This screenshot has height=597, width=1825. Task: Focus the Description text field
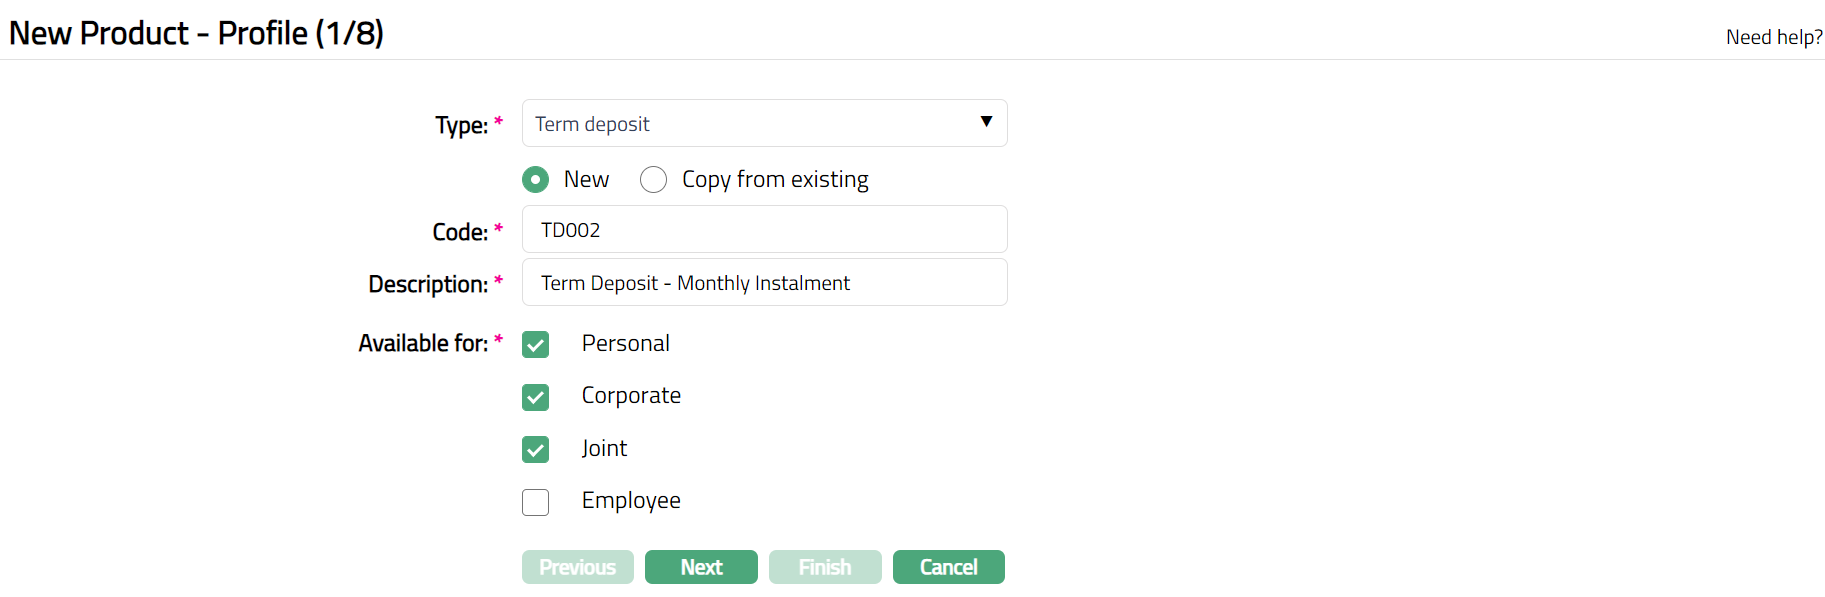click(764, 283)
